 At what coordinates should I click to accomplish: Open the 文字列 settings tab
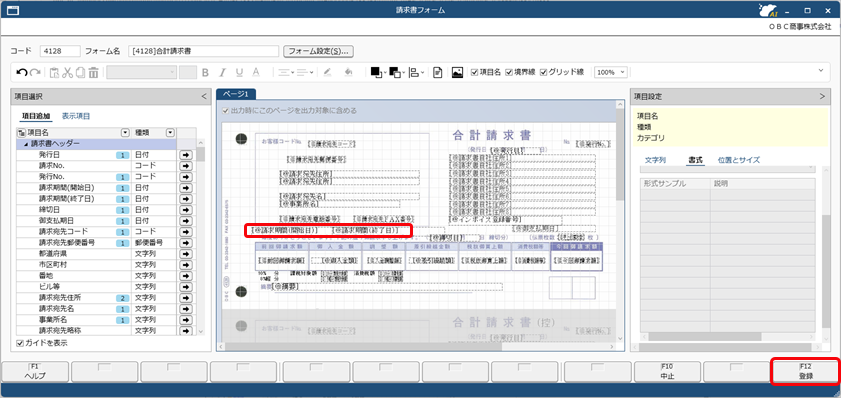tap(655, 160)
